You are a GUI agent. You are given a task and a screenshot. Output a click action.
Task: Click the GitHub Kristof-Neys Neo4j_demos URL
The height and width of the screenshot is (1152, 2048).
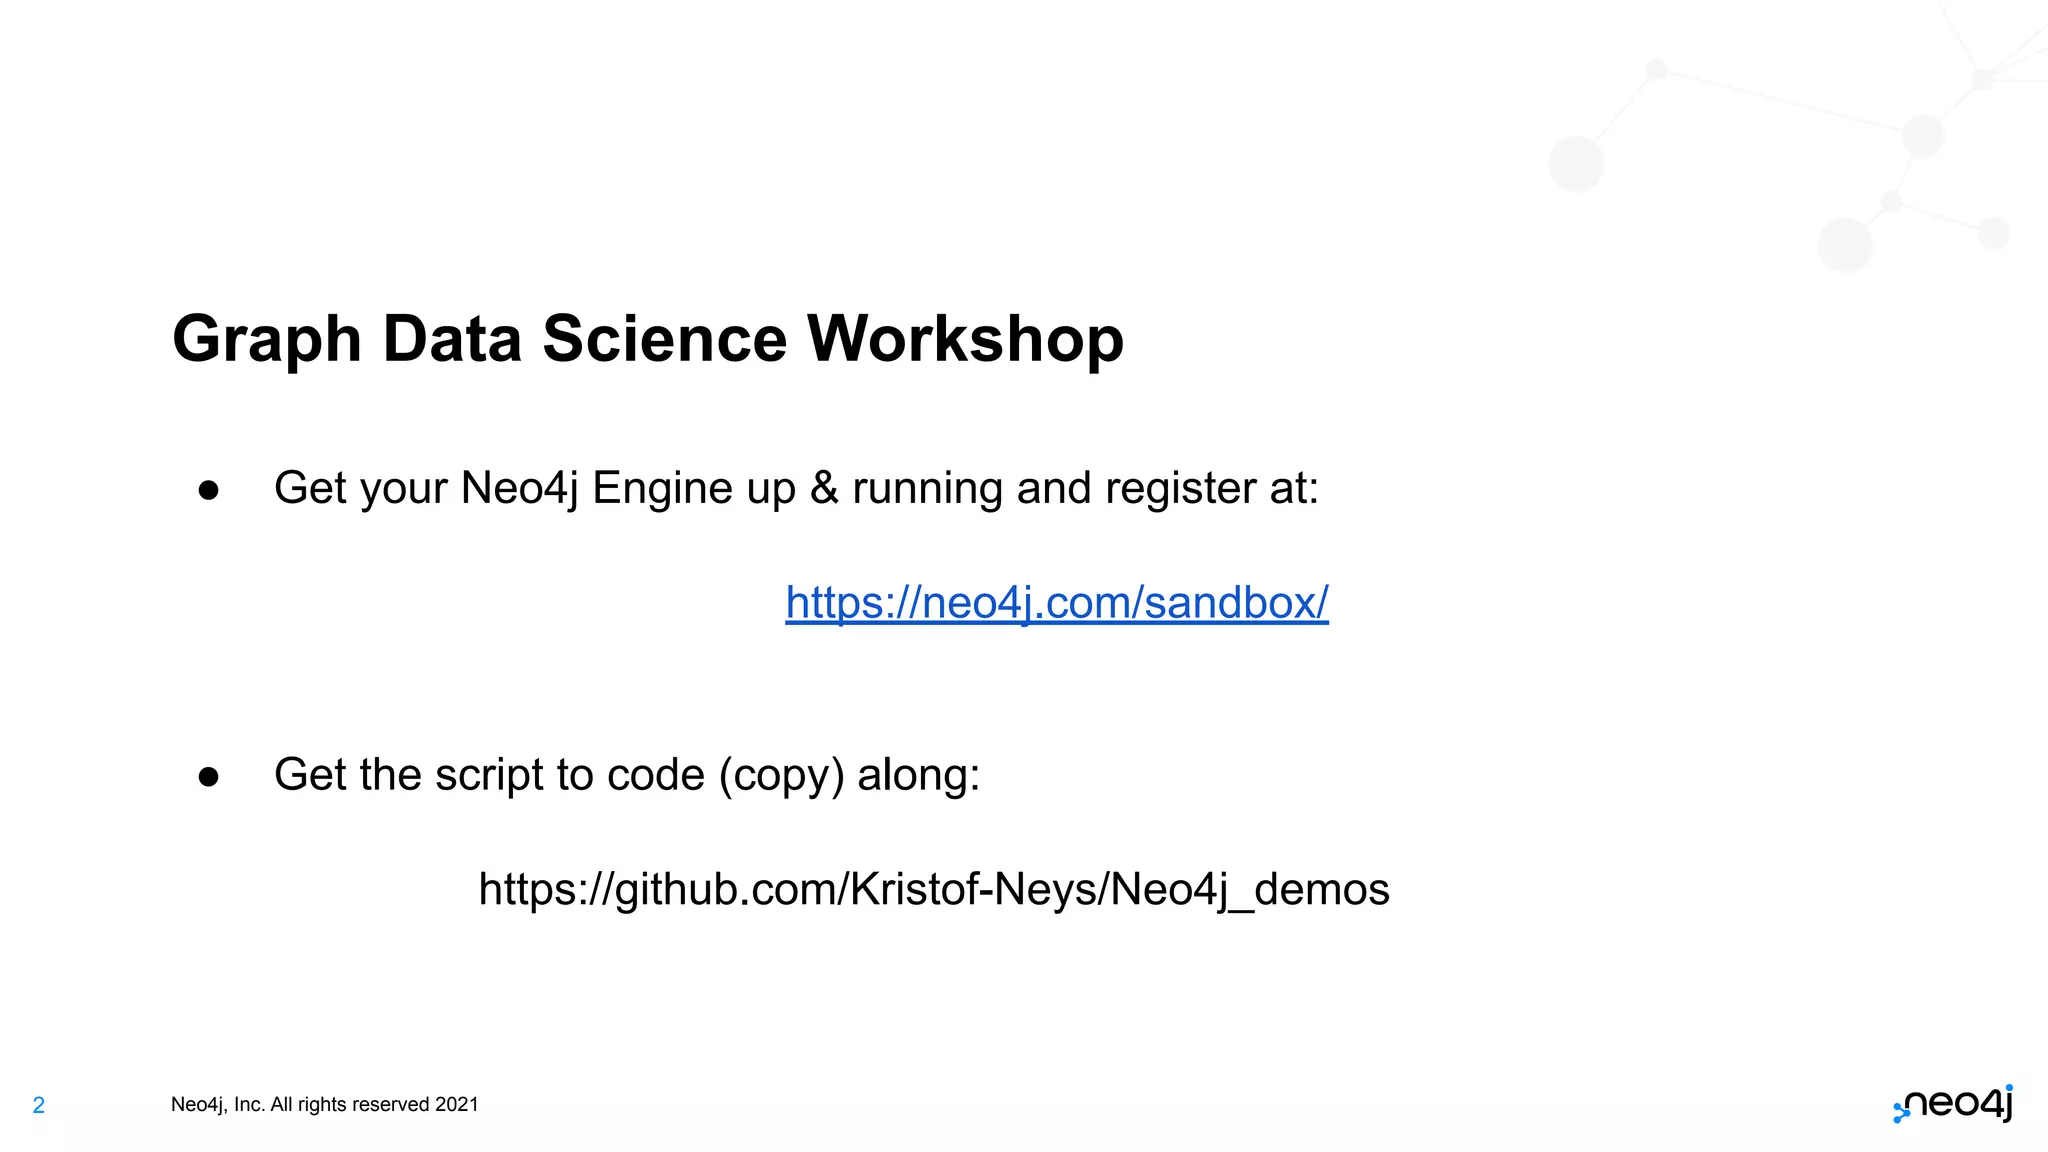(934, 889)
